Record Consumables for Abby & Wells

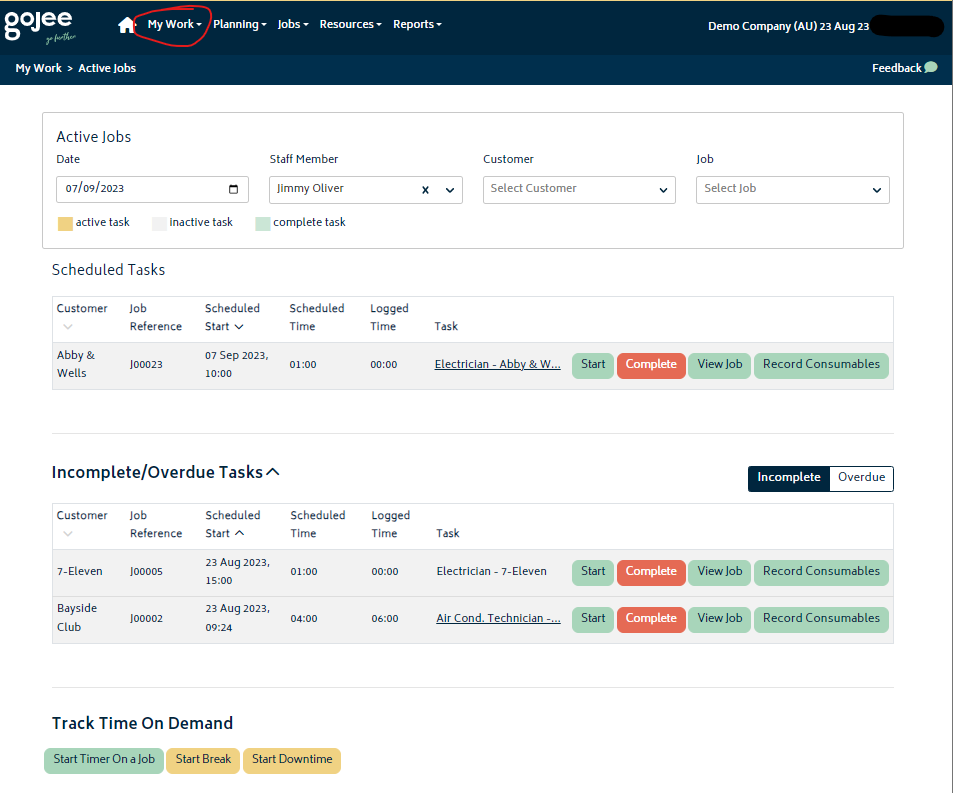(x=821, y=365)
